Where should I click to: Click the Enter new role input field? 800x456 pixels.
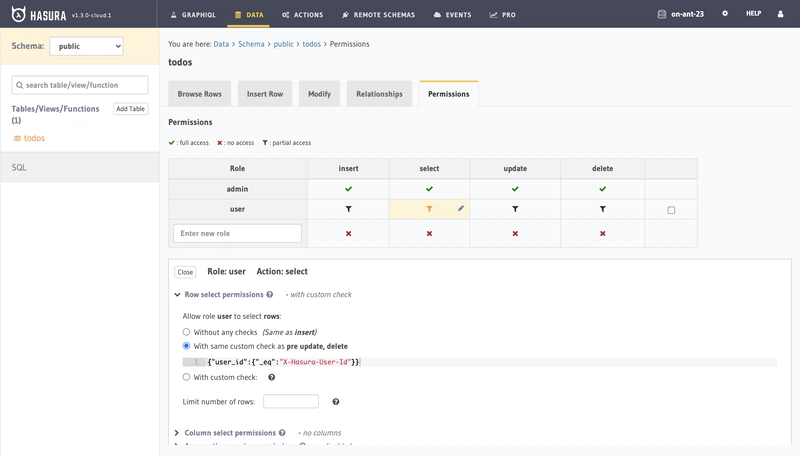(x=237, y=233)
